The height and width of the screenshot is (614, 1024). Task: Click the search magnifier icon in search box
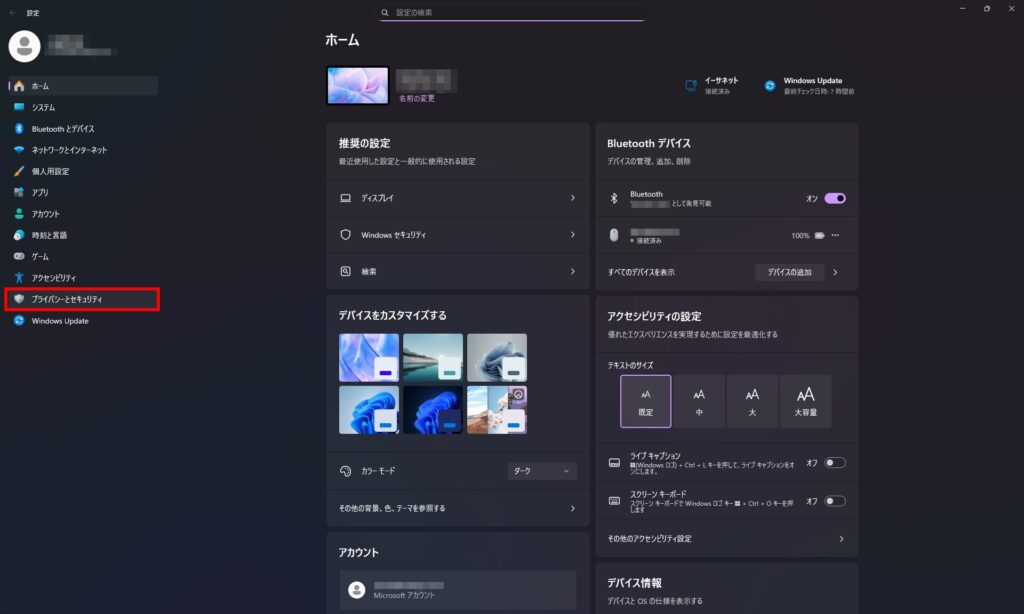click(385, 12)
